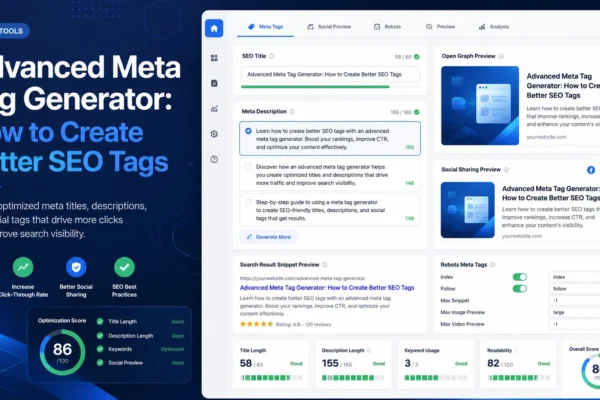600x400 pixels.
Task: Click the Title Length segmented progress bar
Action: tap(271, 378)
